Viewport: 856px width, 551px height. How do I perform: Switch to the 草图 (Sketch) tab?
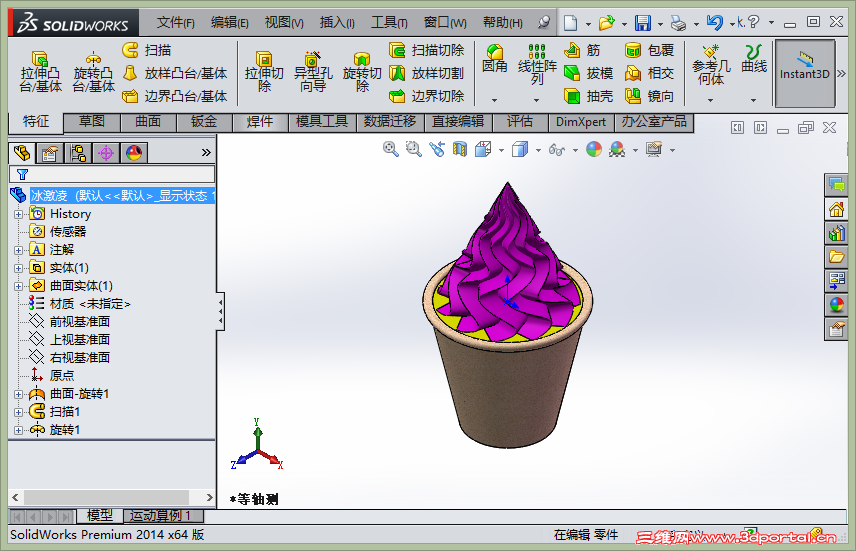[92, 122]
